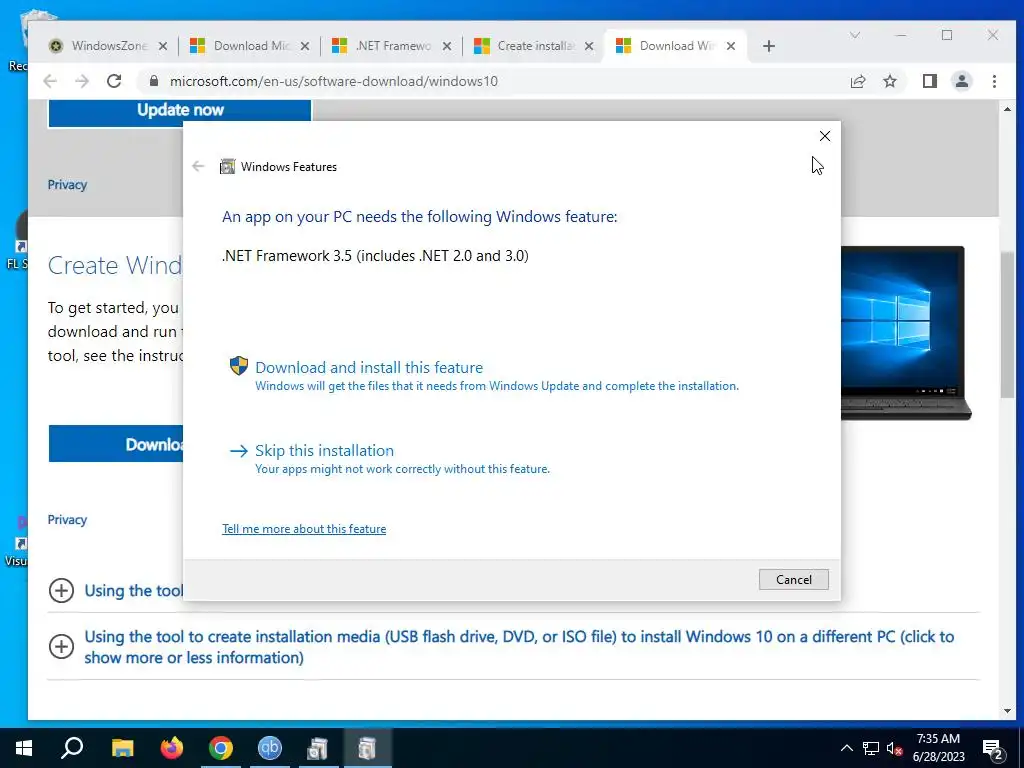This screenshot has width=1024, height=768.
Task: Click the page vertical scrollbar thumb
Action: (1007, 324)
